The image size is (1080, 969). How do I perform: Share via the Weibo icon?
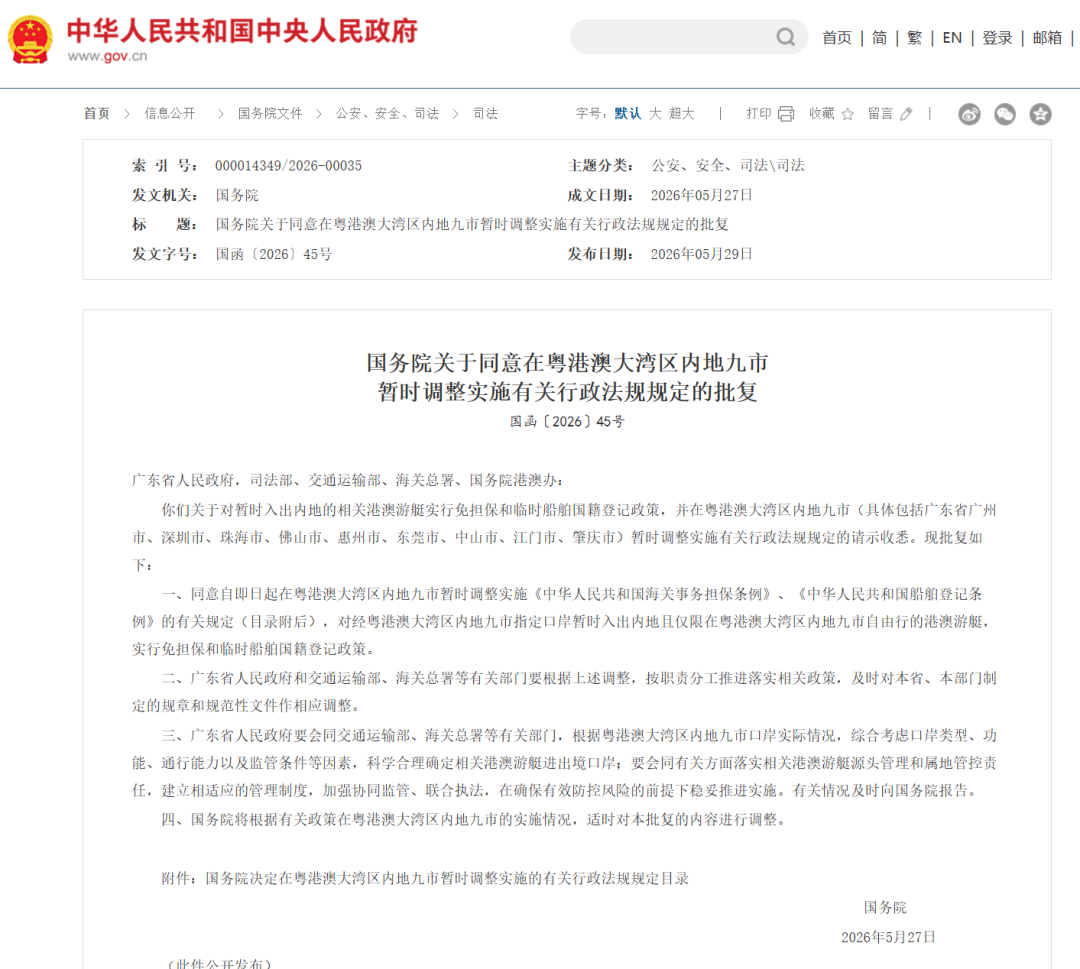[969, 114]
